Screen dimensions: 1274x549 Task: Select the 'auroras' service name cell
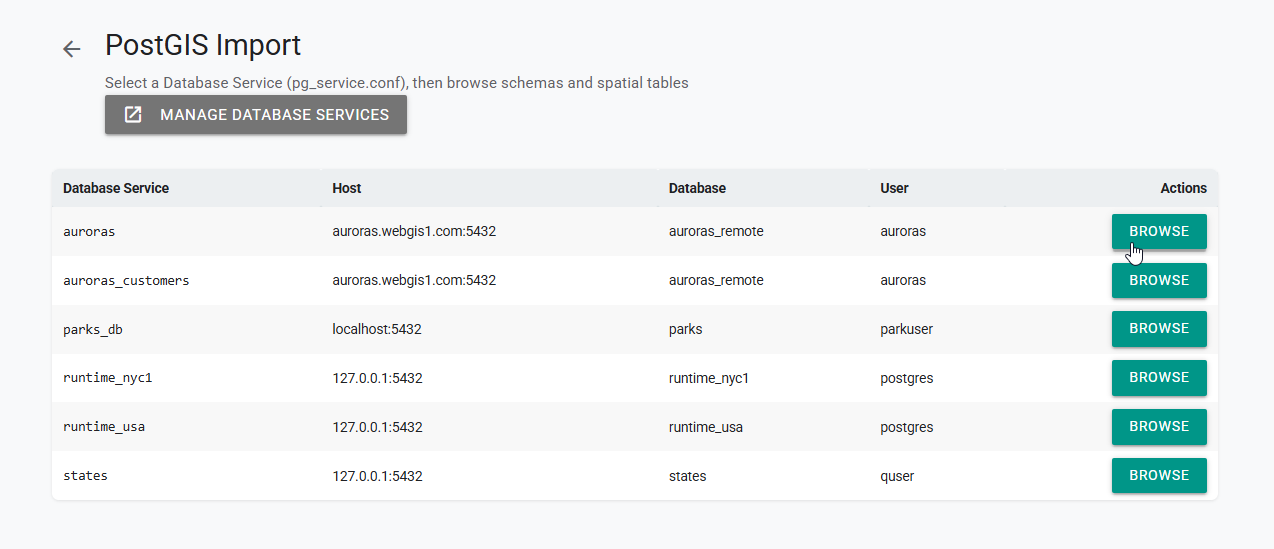(89, 231)
